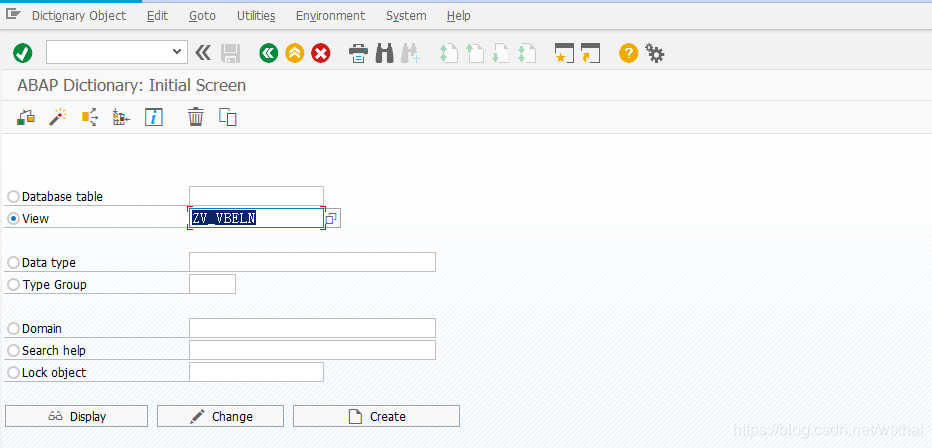The height and width of the screenshot is (448, 932).
Task: Click the Information i icon
Action: [x=153, y=117]
